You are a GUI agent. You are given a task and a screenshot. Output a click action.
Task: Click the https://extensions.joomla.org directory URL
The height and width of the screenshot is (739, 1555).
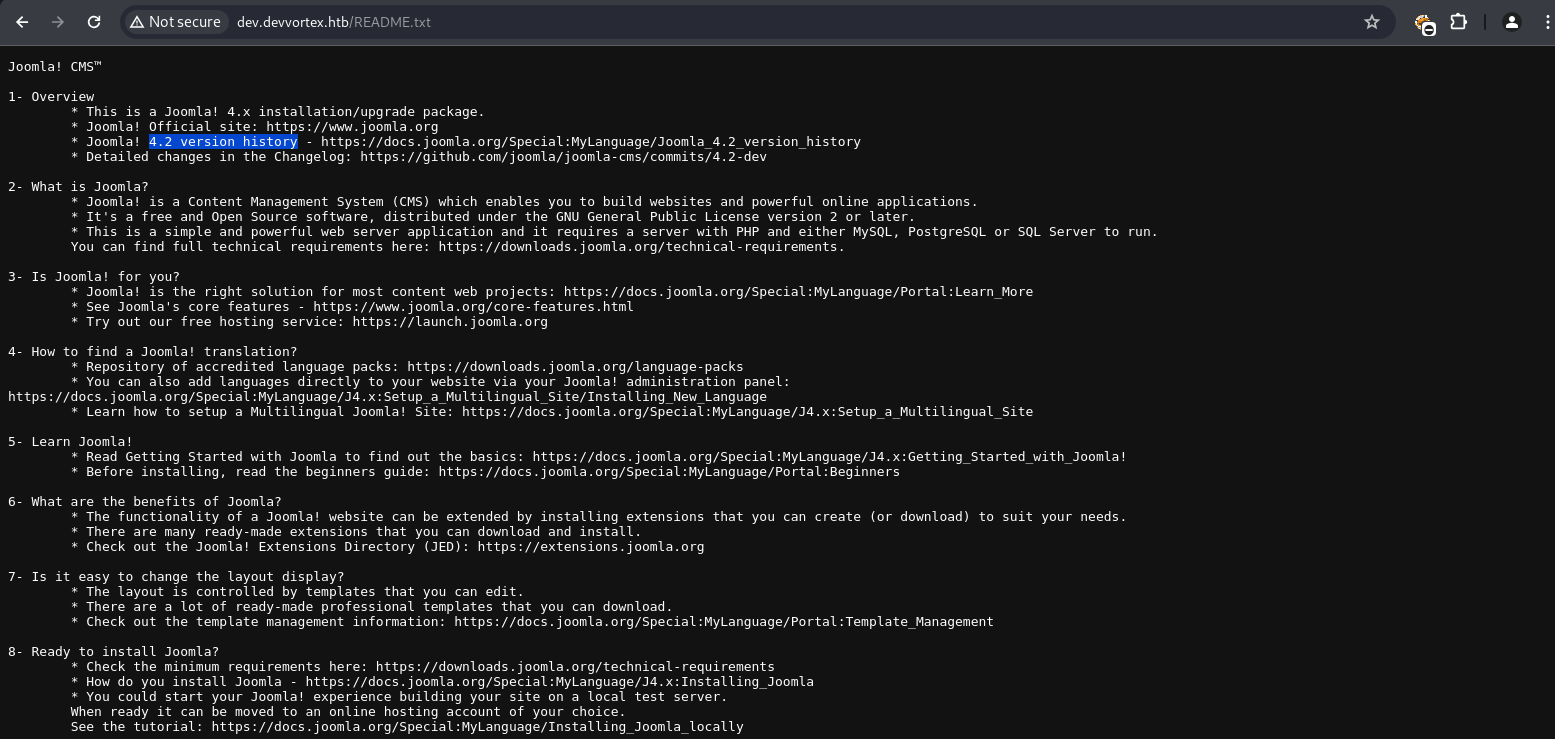coord(590,547)
